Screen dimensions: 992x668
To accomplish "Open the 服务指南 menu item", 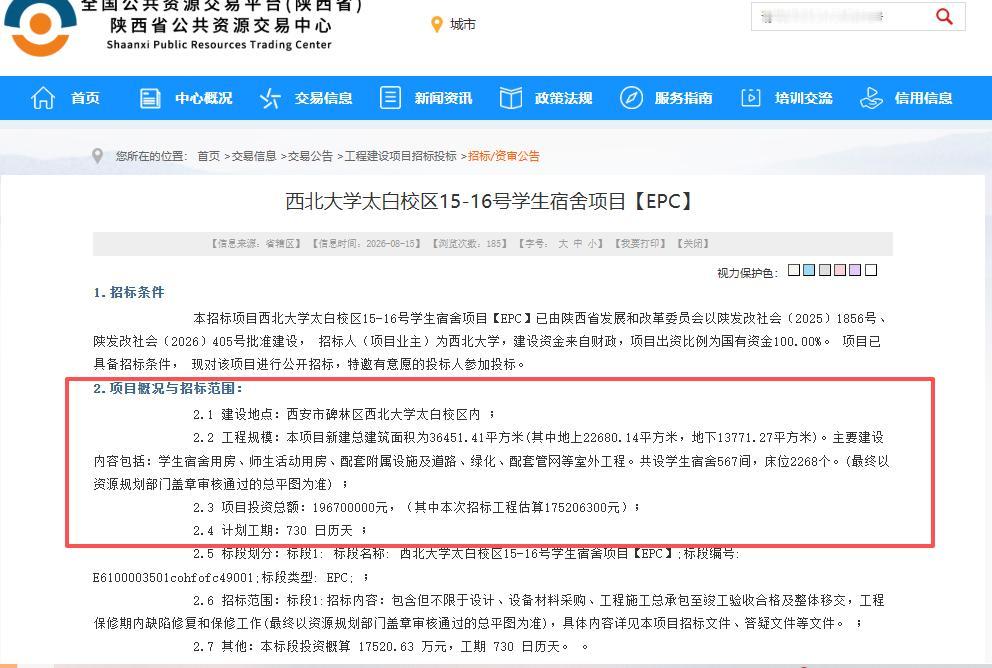I will point(683,98).
